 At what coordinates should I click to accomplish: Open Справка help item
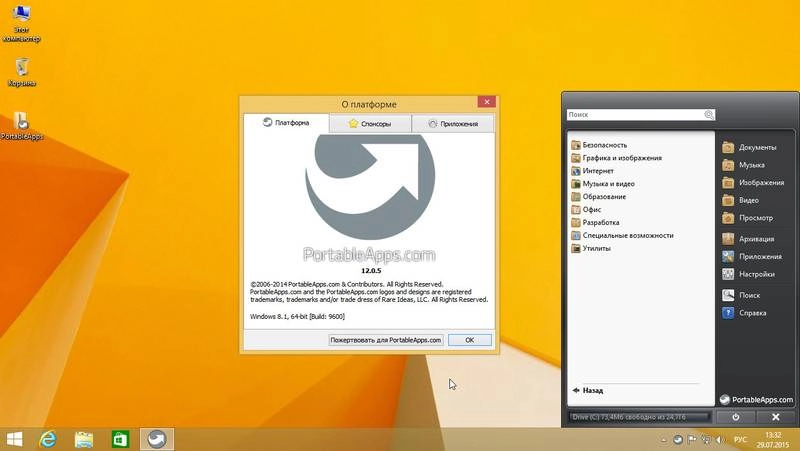pyautogui.click(x=744, y=313)
